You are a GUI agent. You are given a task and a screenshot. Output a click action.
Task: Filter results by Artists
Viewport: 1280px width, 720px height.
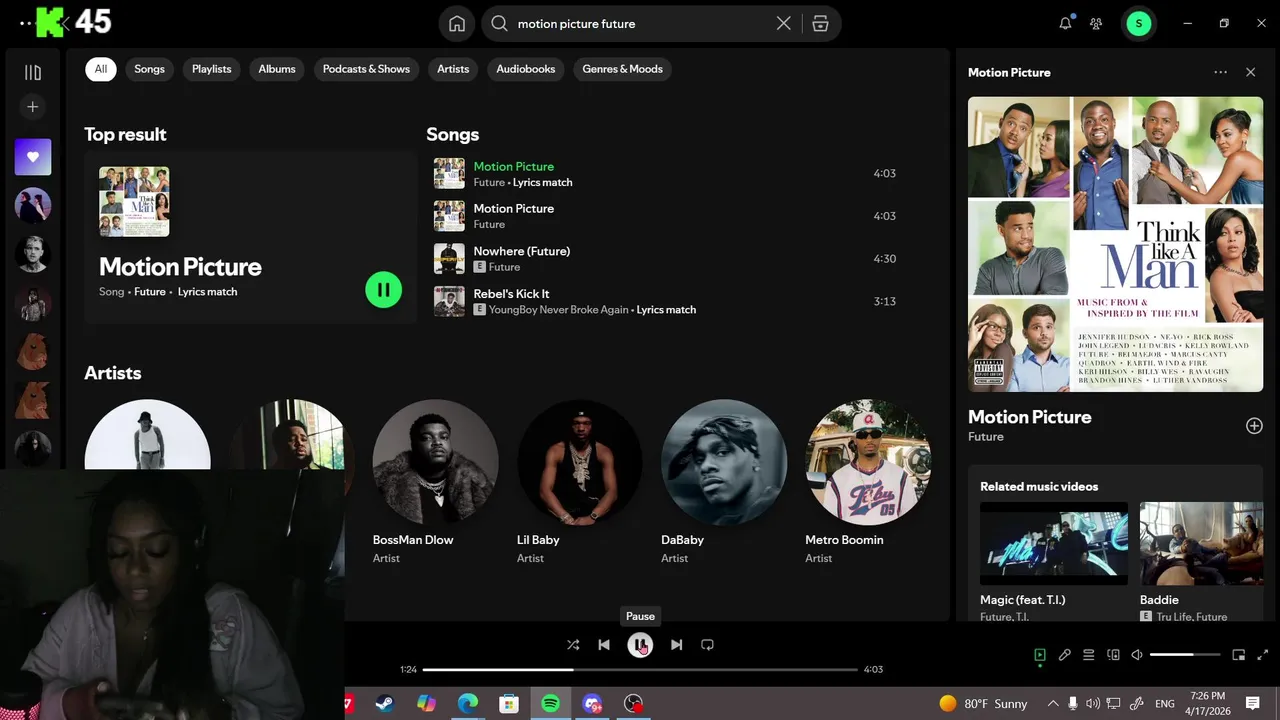pyautogui.click(x=453, y=69)
